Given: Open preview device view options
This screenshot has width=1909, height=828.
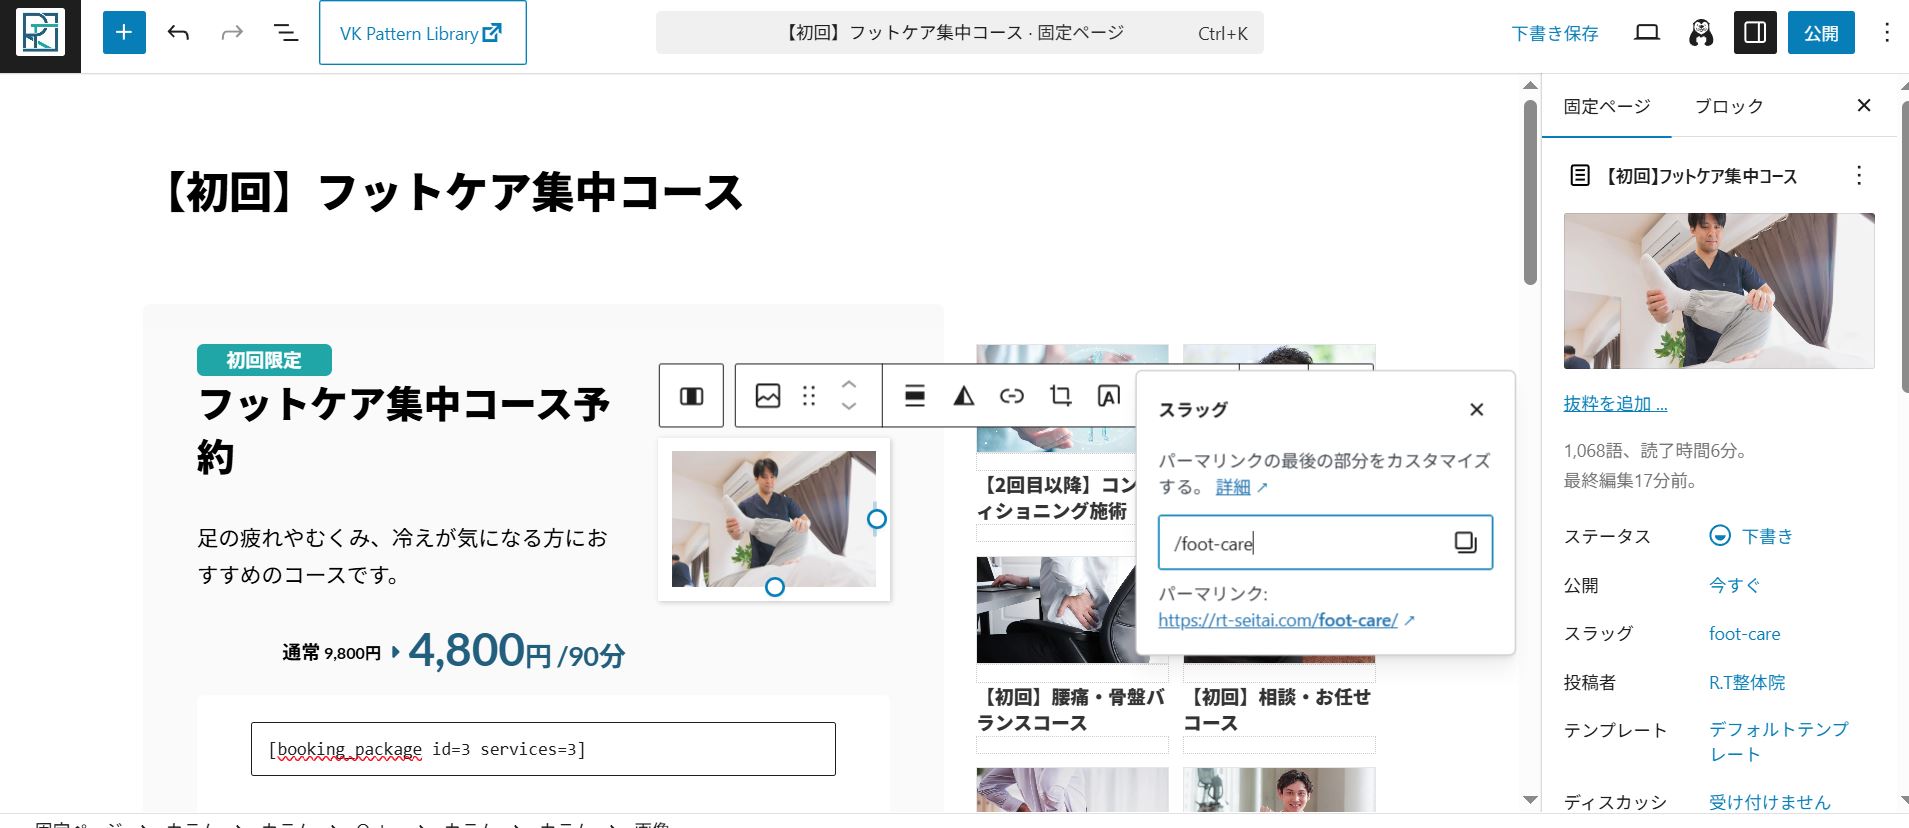Looking at the screenshot, I should (1646, 33).
